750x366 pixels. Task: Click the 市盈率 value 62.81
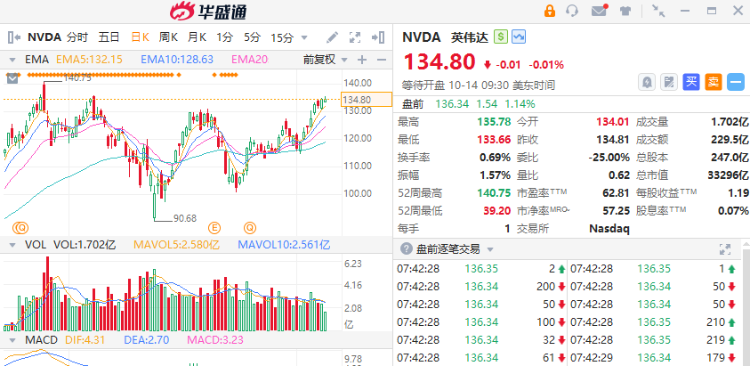click(x=616, y=193)
